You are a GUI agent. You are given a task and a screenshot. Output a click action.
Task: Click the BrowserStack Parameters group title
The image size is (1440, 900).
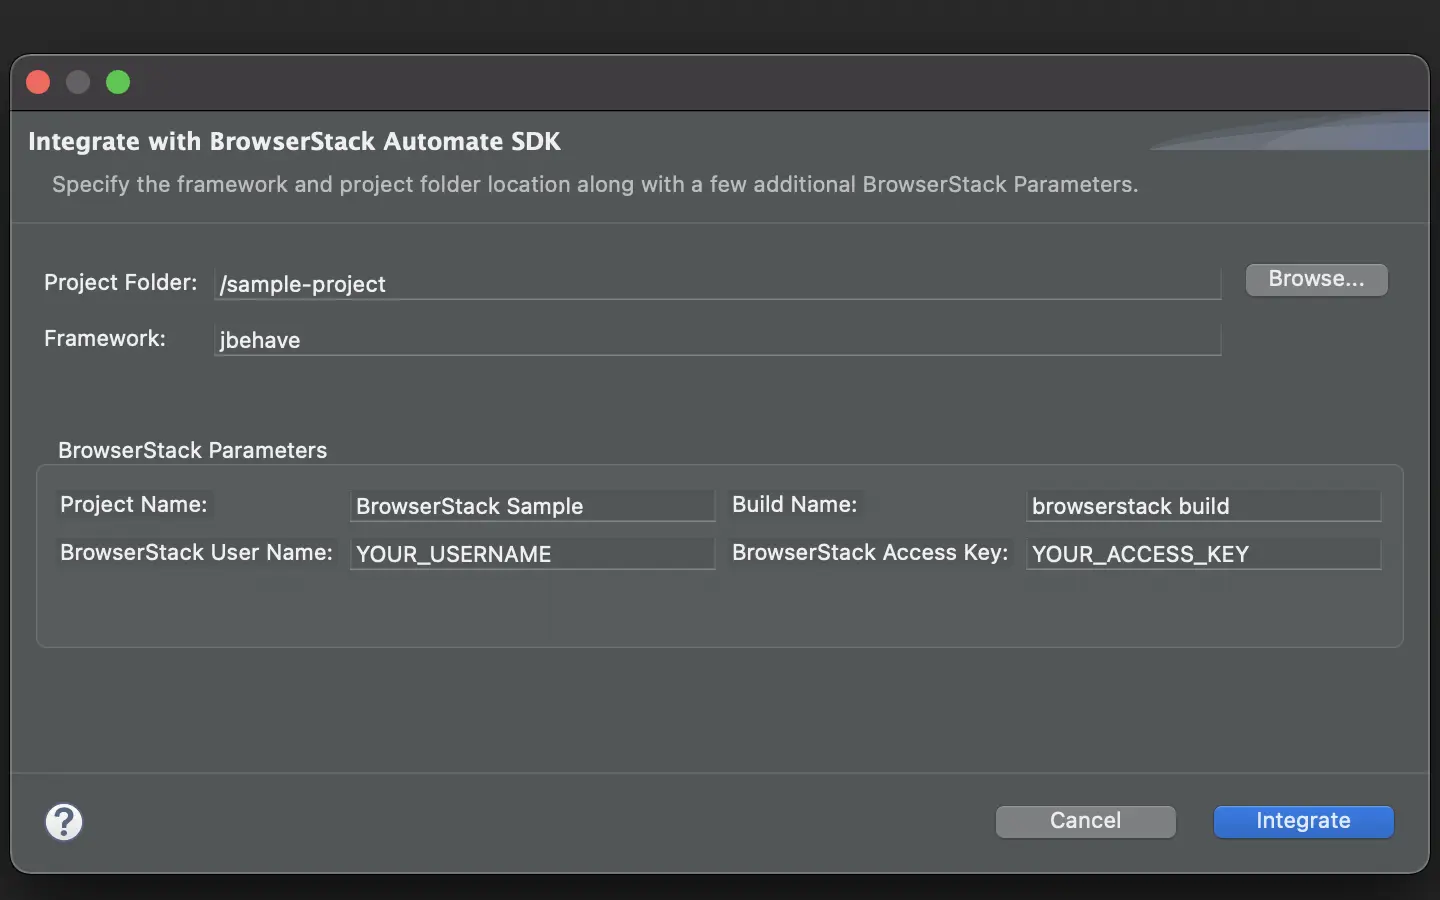coord(192,450)
